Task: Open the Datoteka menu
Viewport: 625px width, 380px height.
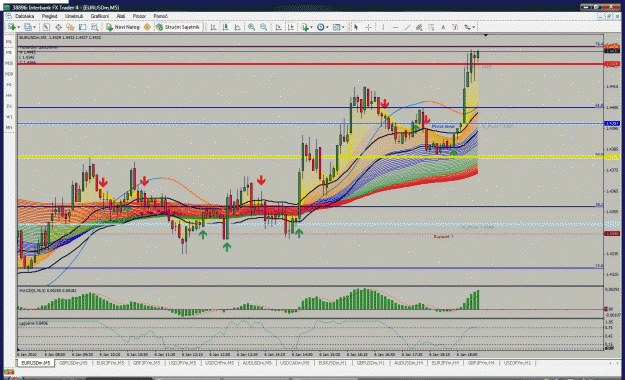Action: click(24, 16)
